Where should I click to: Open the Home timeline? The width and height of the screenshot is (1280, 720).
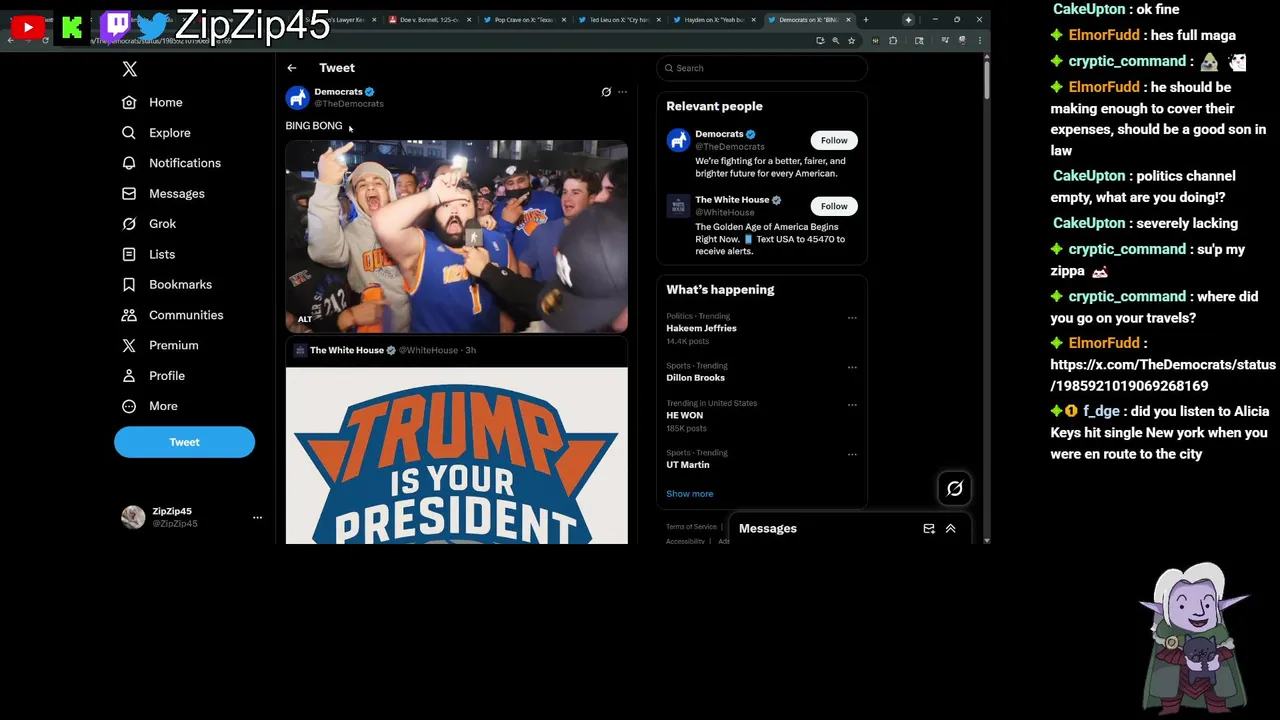click(153, 102)
